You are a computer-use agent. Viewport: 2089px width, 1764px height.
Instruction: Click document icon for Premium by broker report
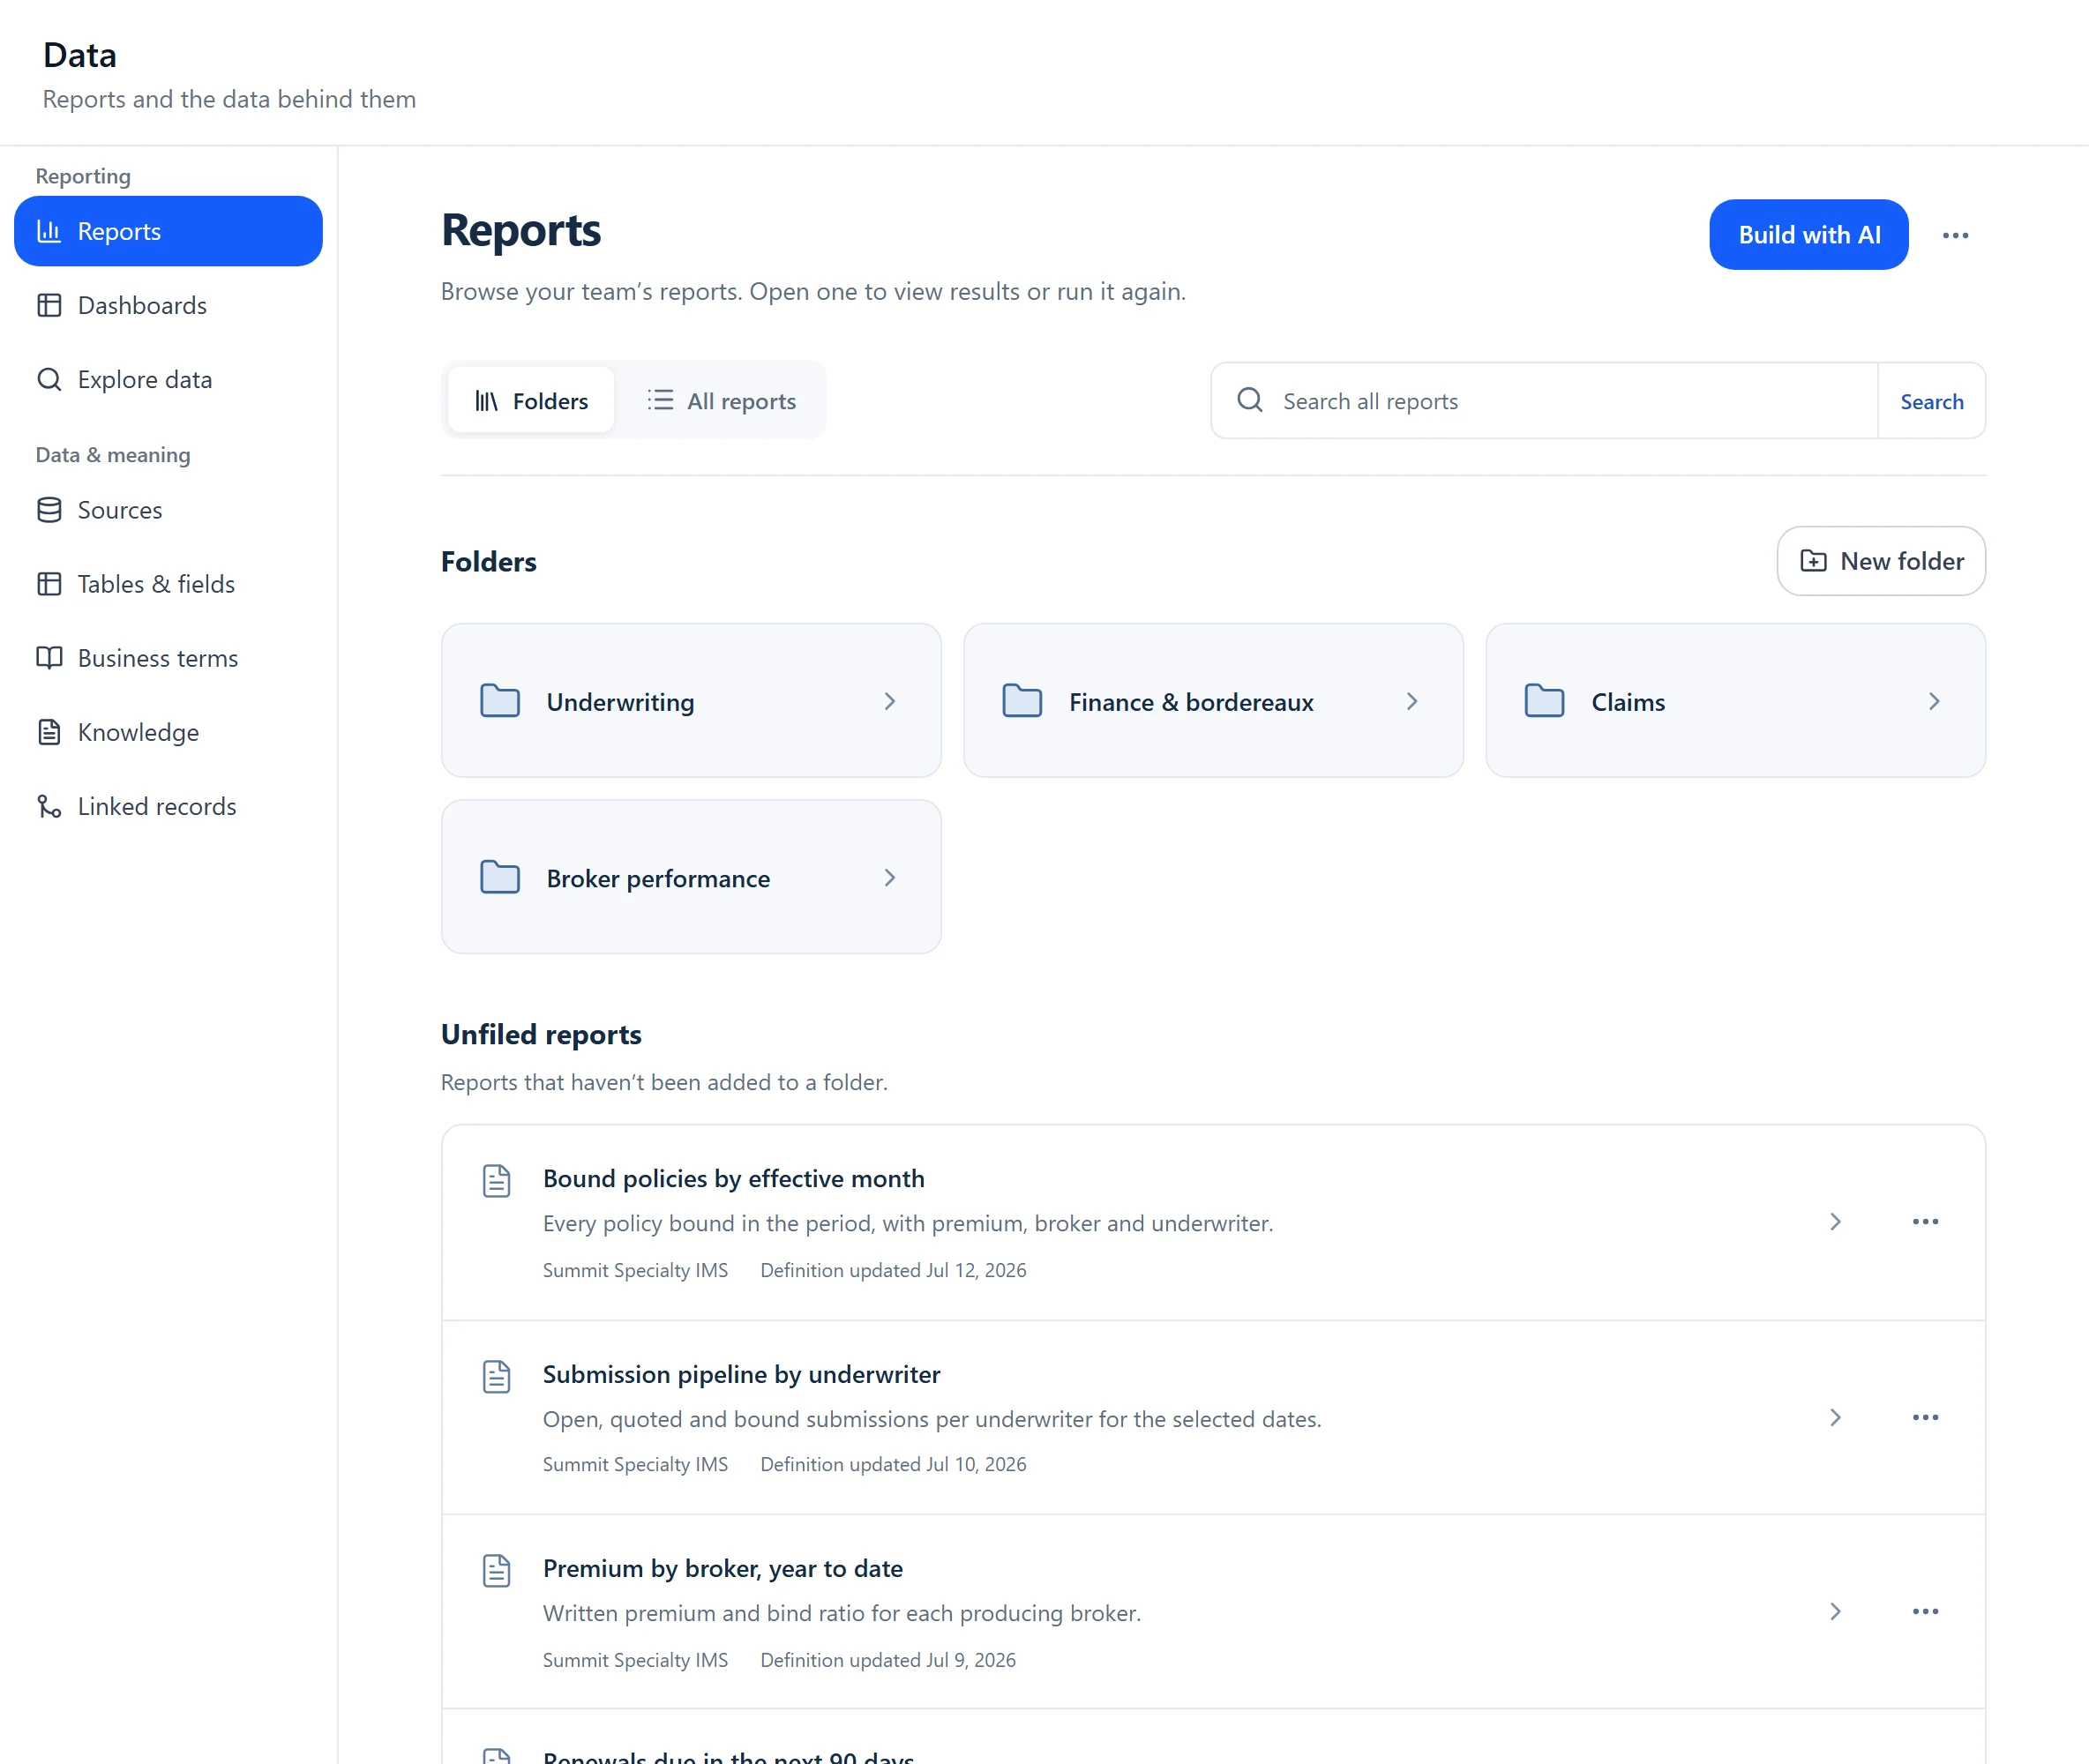pyautogui.click(x=496, y=1570)
